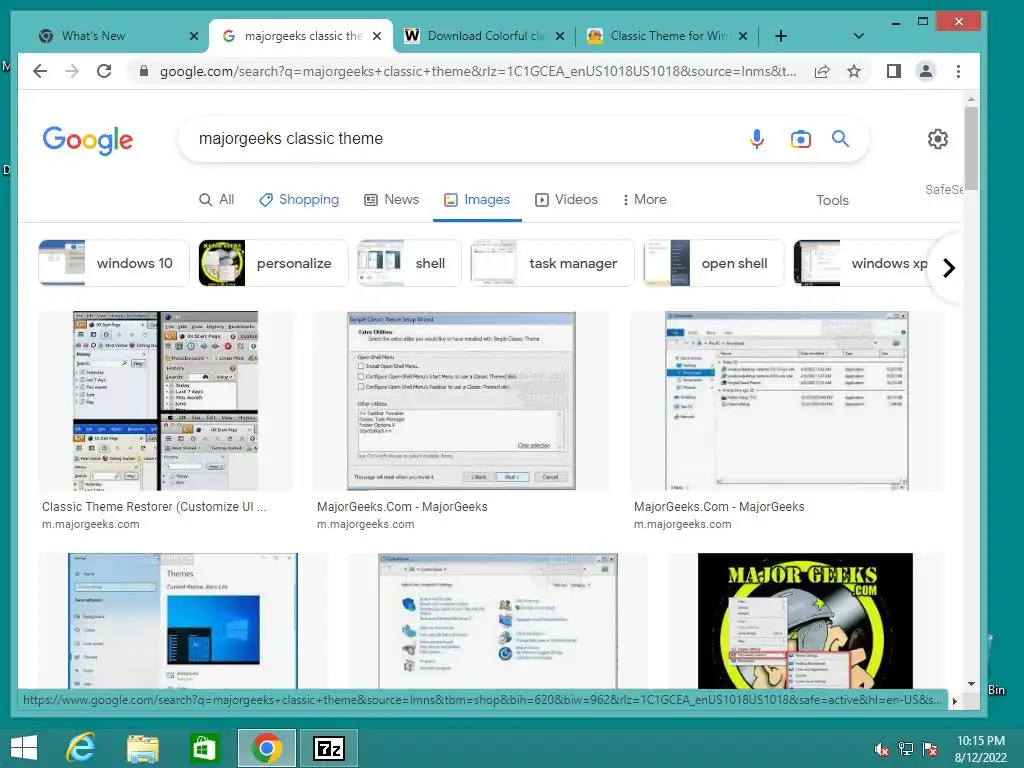Screen dimensions: 1024x768
Task: Open the Major Geeks logo thumbnail
Action: pos(805,621)
